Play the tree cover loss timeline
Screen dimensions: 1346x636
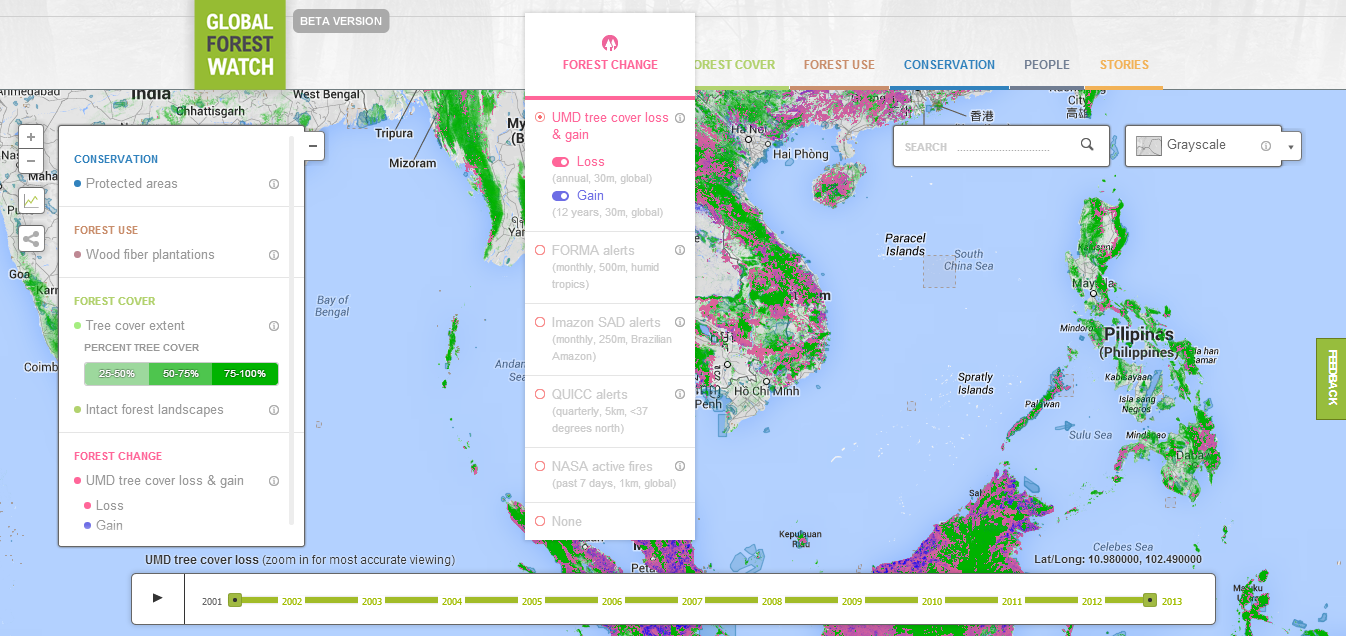pos(157,598)
